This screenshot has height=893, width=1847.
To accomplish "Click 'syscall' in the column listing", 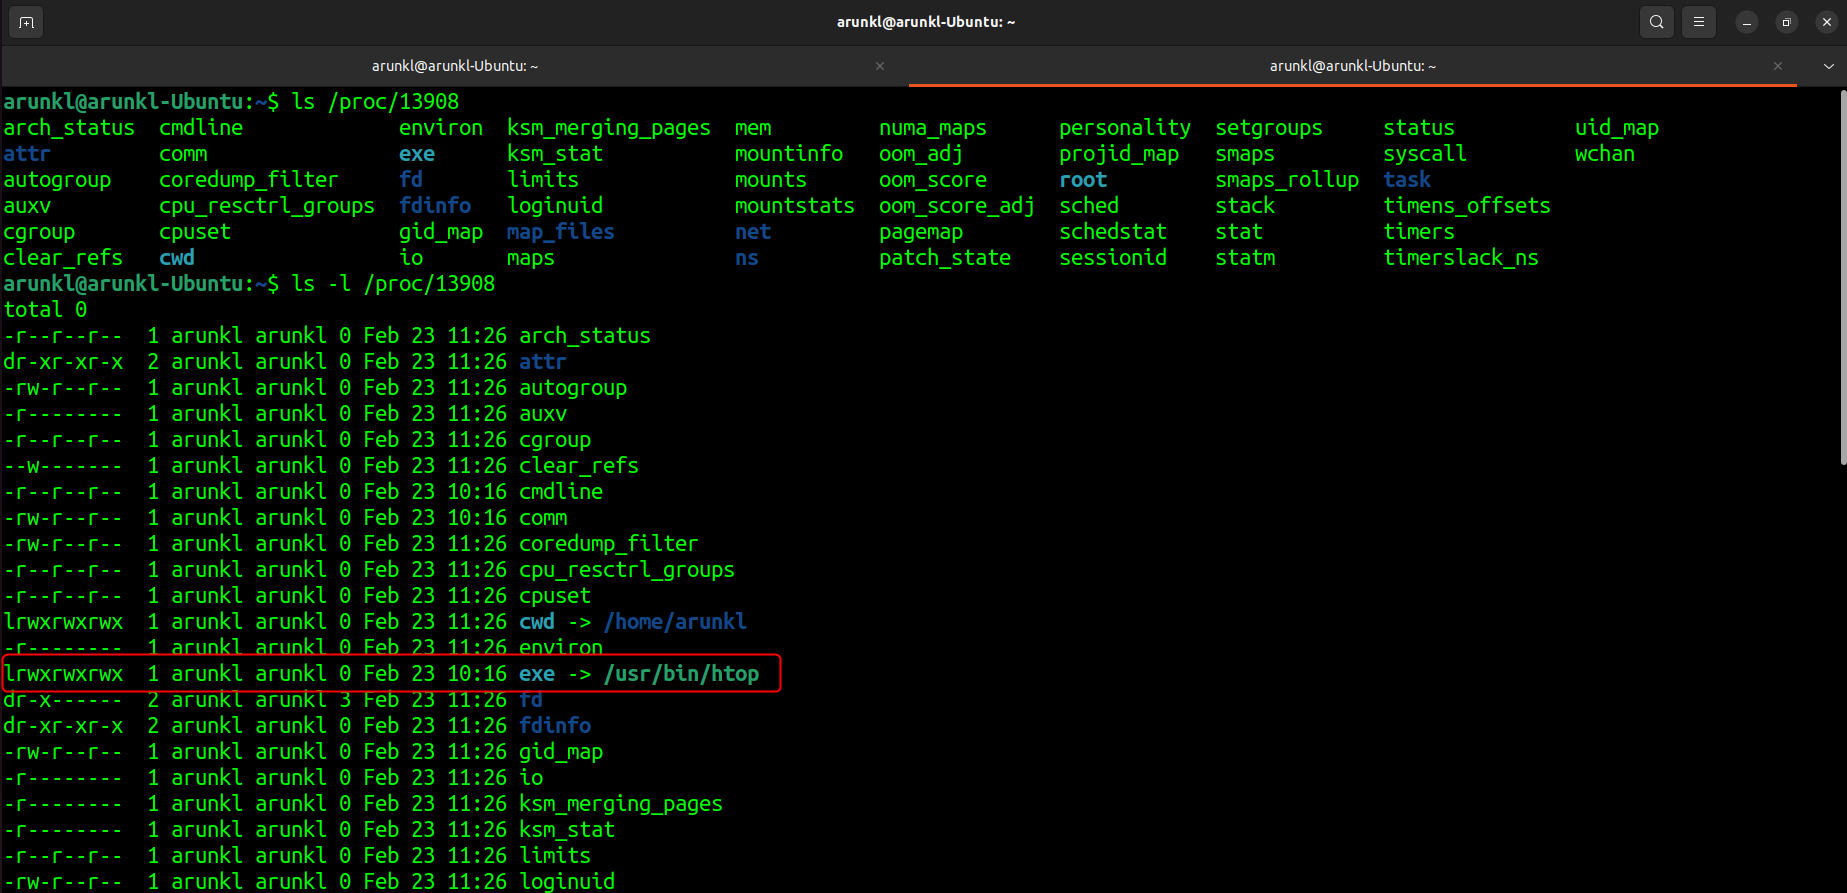I will point(1425,154).
